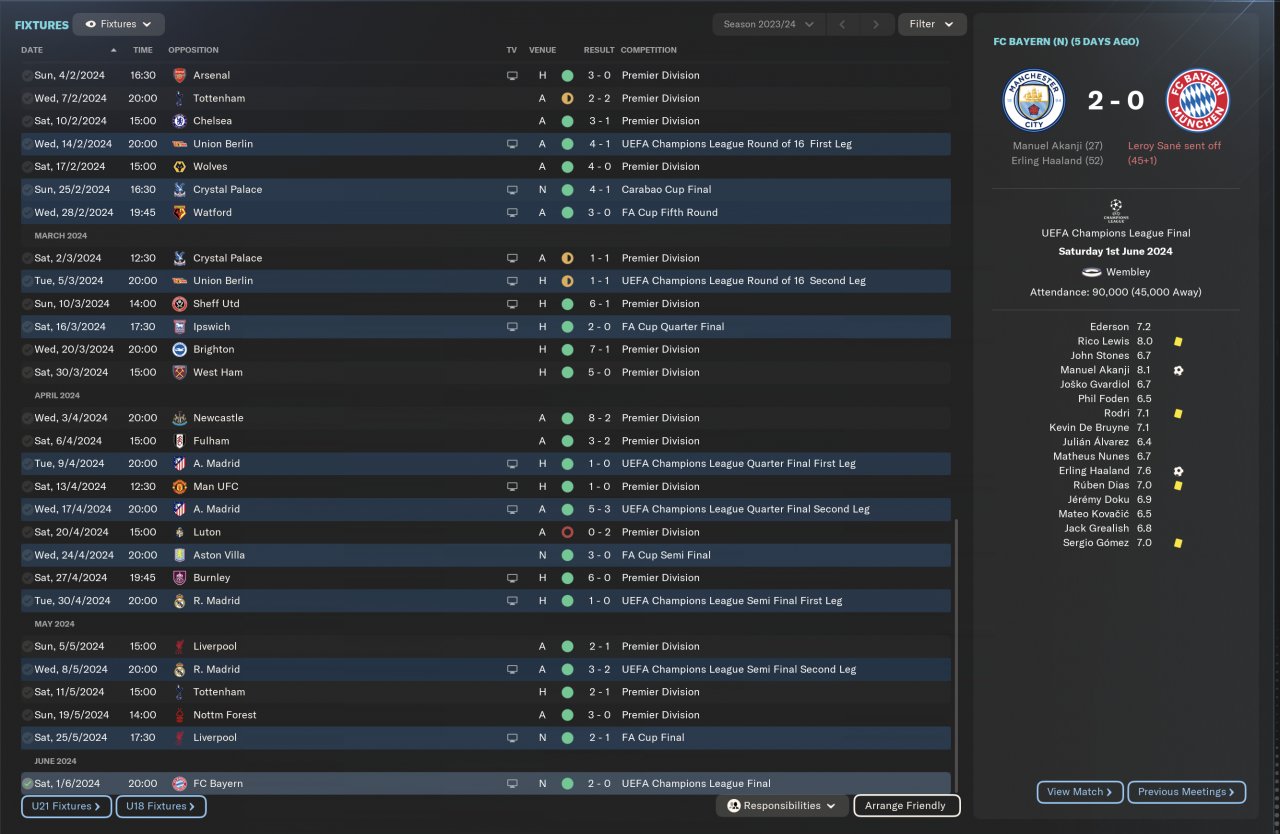Click the Nottm Forest club crest

(x=179, y=715)
